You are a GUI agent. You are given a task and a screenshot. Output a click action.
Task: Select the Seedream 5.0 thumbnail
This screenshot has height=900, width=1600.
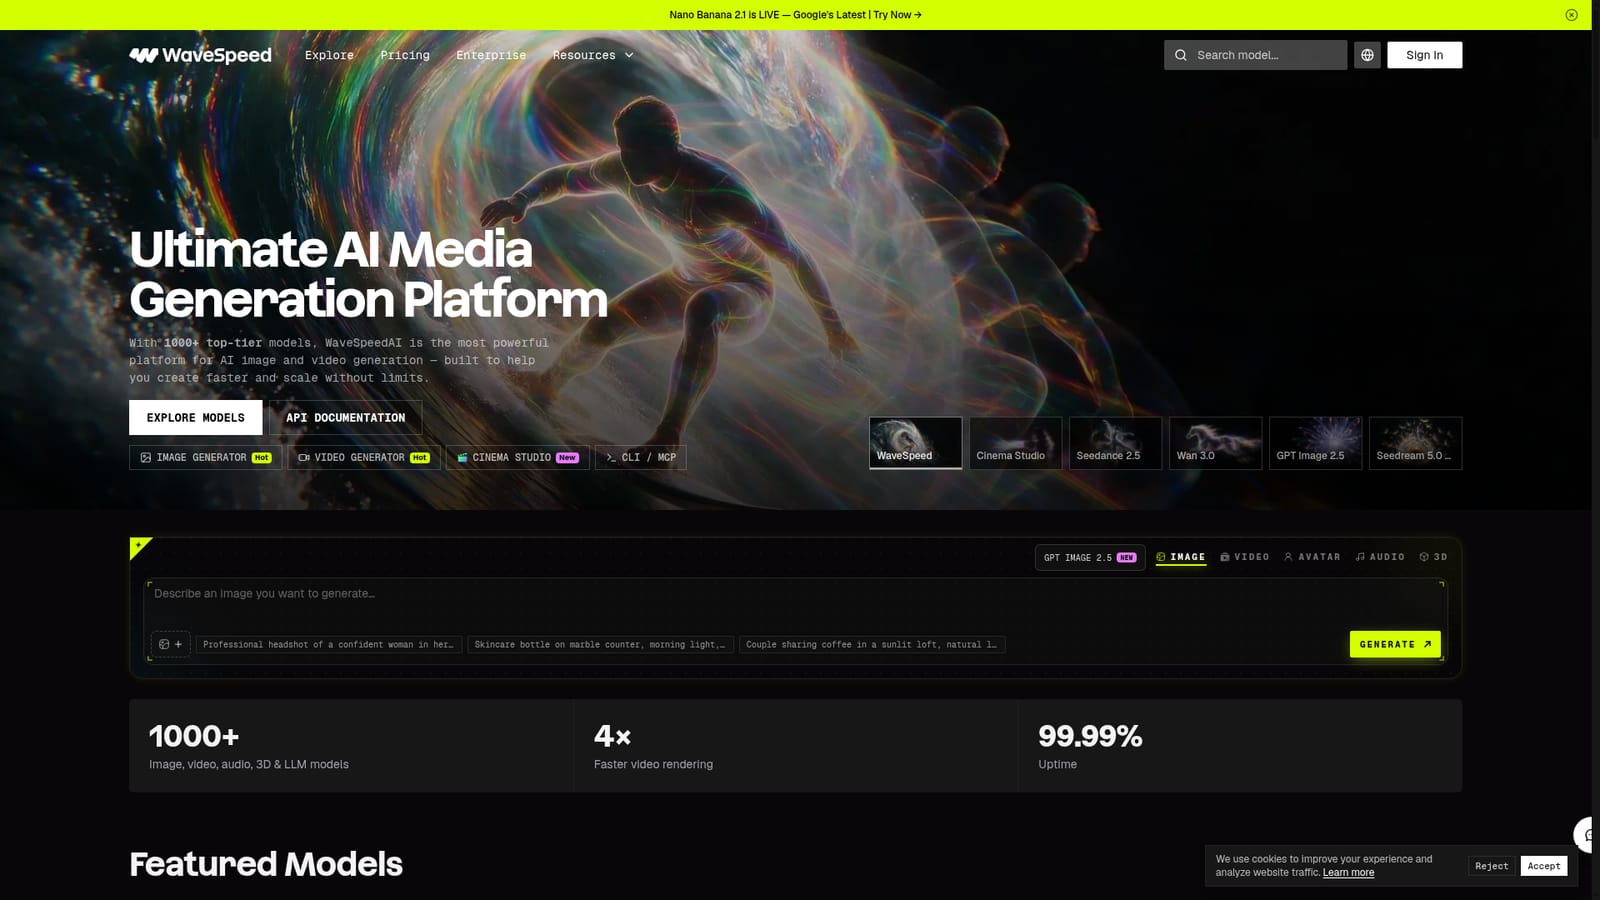pos(1415,443)
